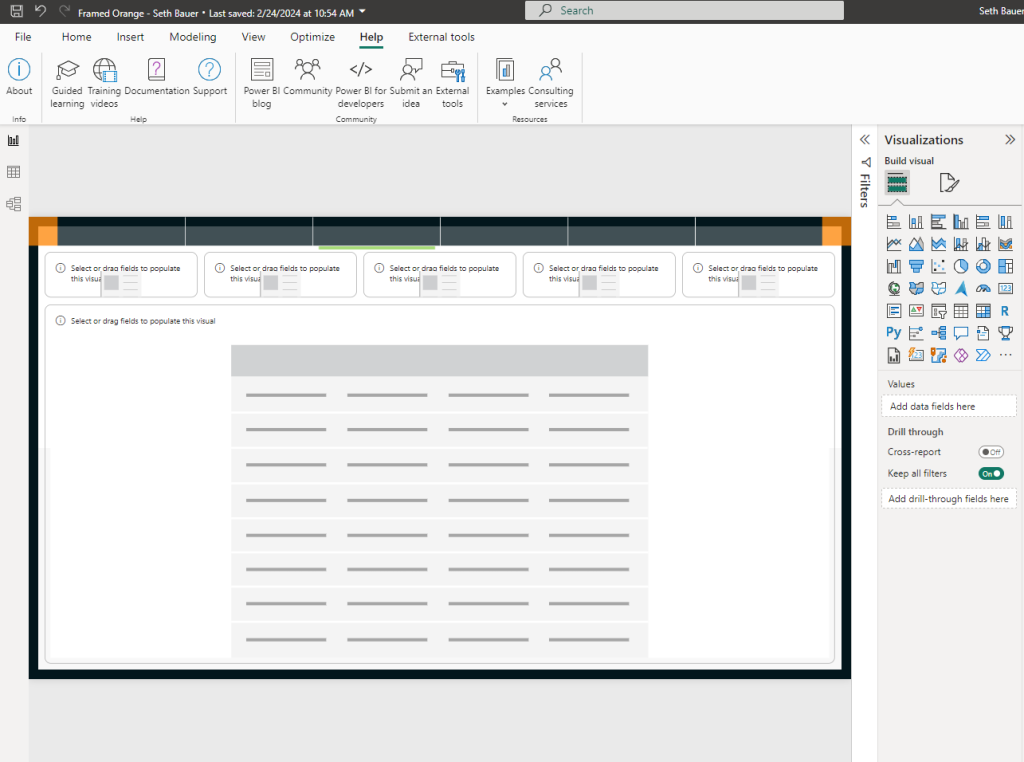1024x762 pixels.
Task: Select the decomposition tree visual
Action: click(938, 333)
